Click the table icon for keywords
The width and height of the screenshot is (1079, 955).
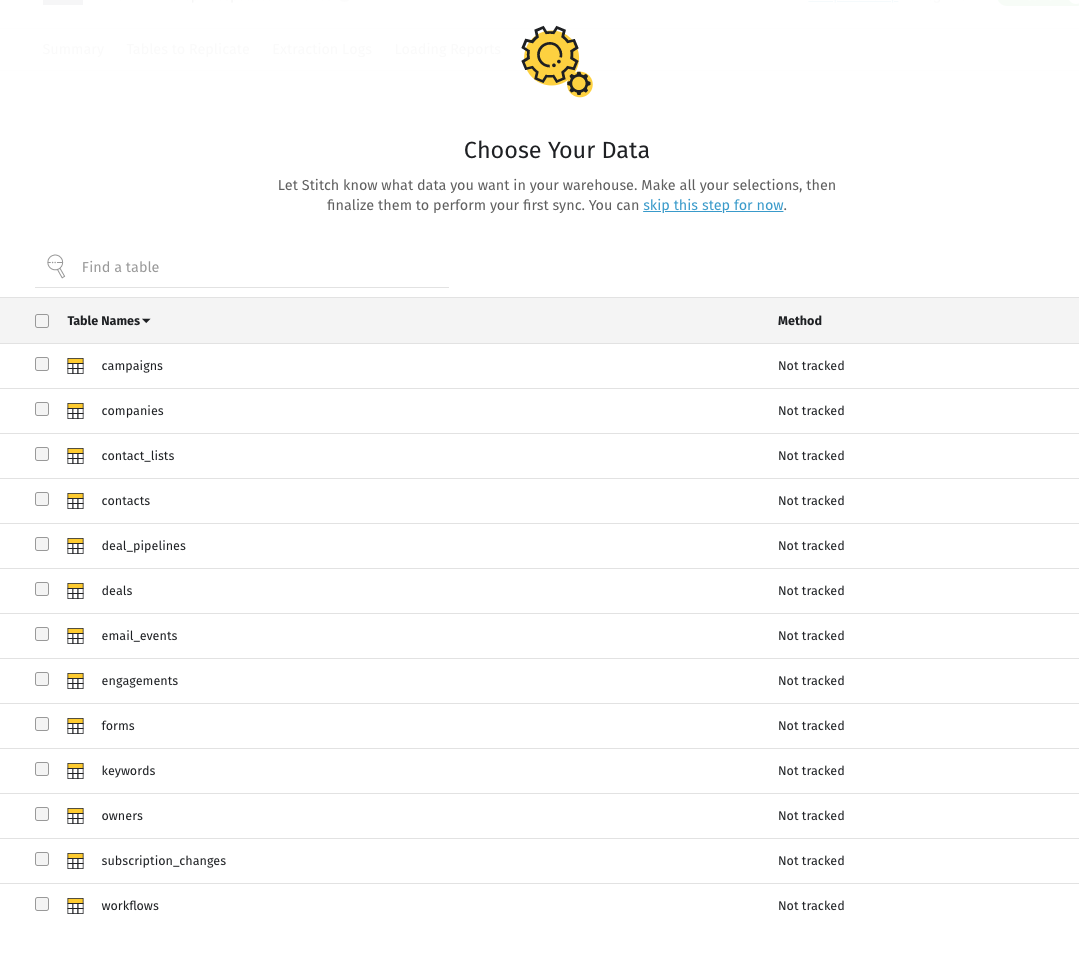coord(75,771)
